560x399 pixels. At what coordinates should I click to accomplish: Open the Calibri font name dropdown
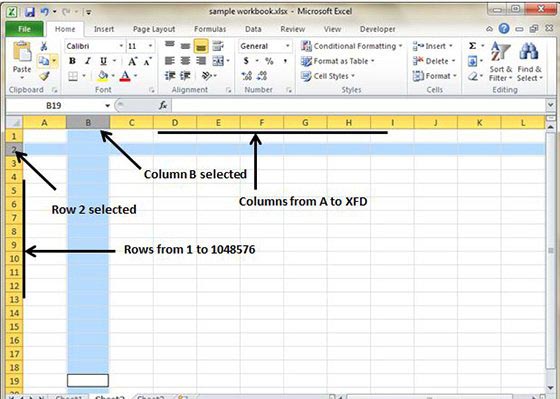pyautogui.click(x=121, y=46)
